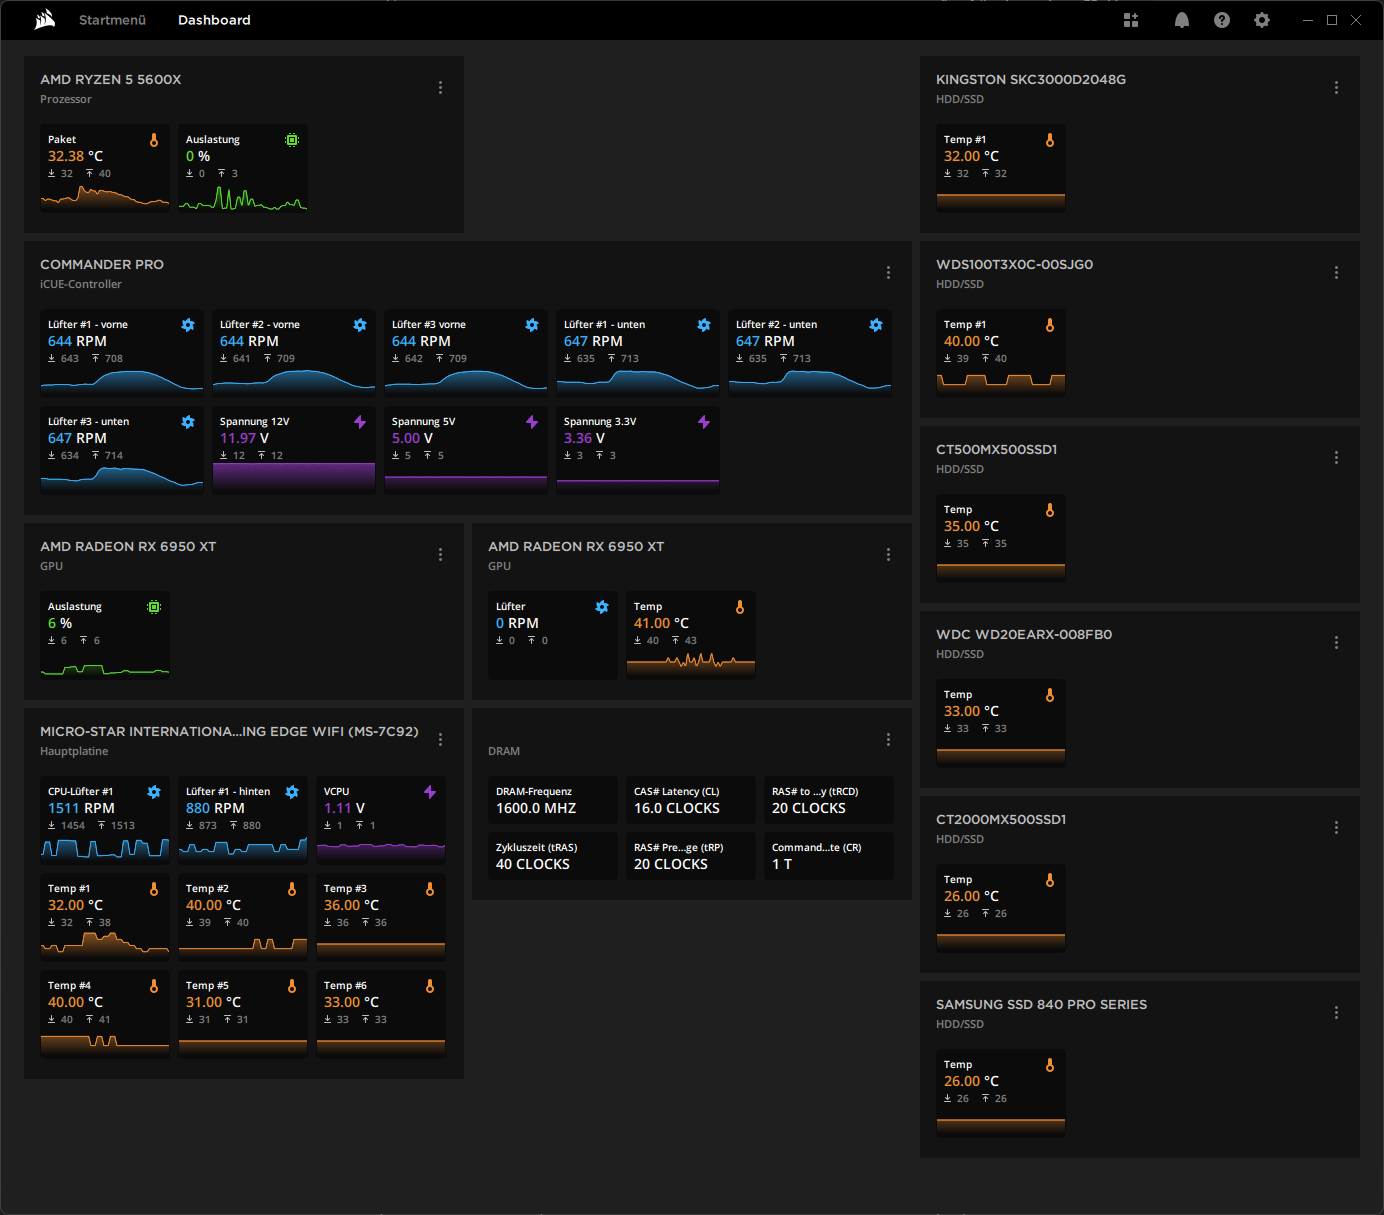Image resolution: width=1384 pixels, height=1215 pixels.
Task: Click the COMMANDER PRO heading
Action: pos(102,265)
